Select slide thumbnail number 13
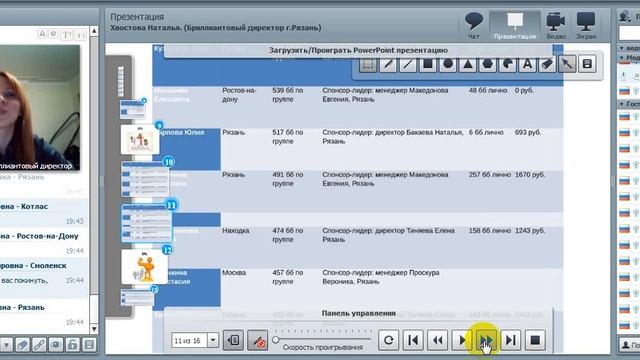Image resolution: width=640 pixels, height=360 pixels. (137, 297)
